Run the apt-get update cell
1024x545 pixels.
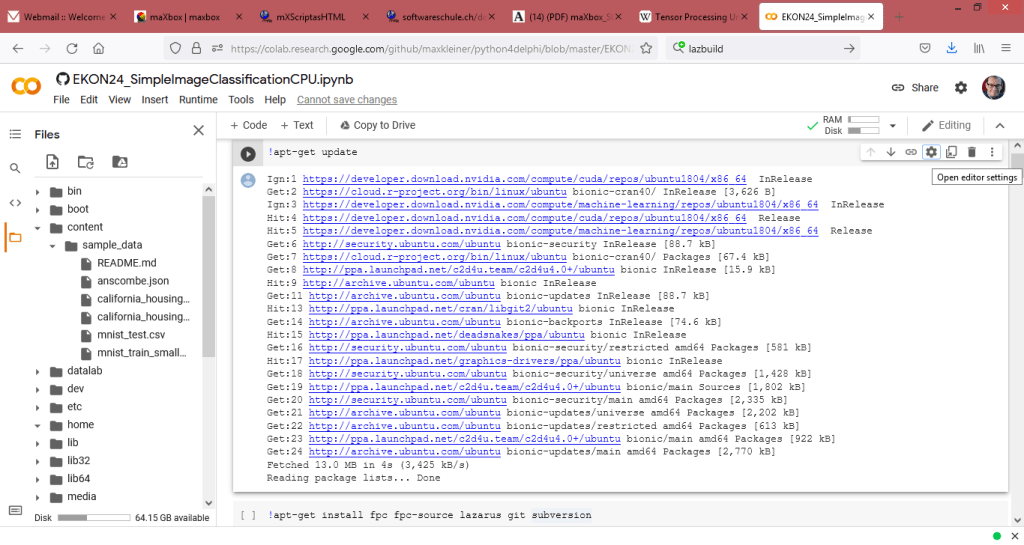tap(248, 154)
